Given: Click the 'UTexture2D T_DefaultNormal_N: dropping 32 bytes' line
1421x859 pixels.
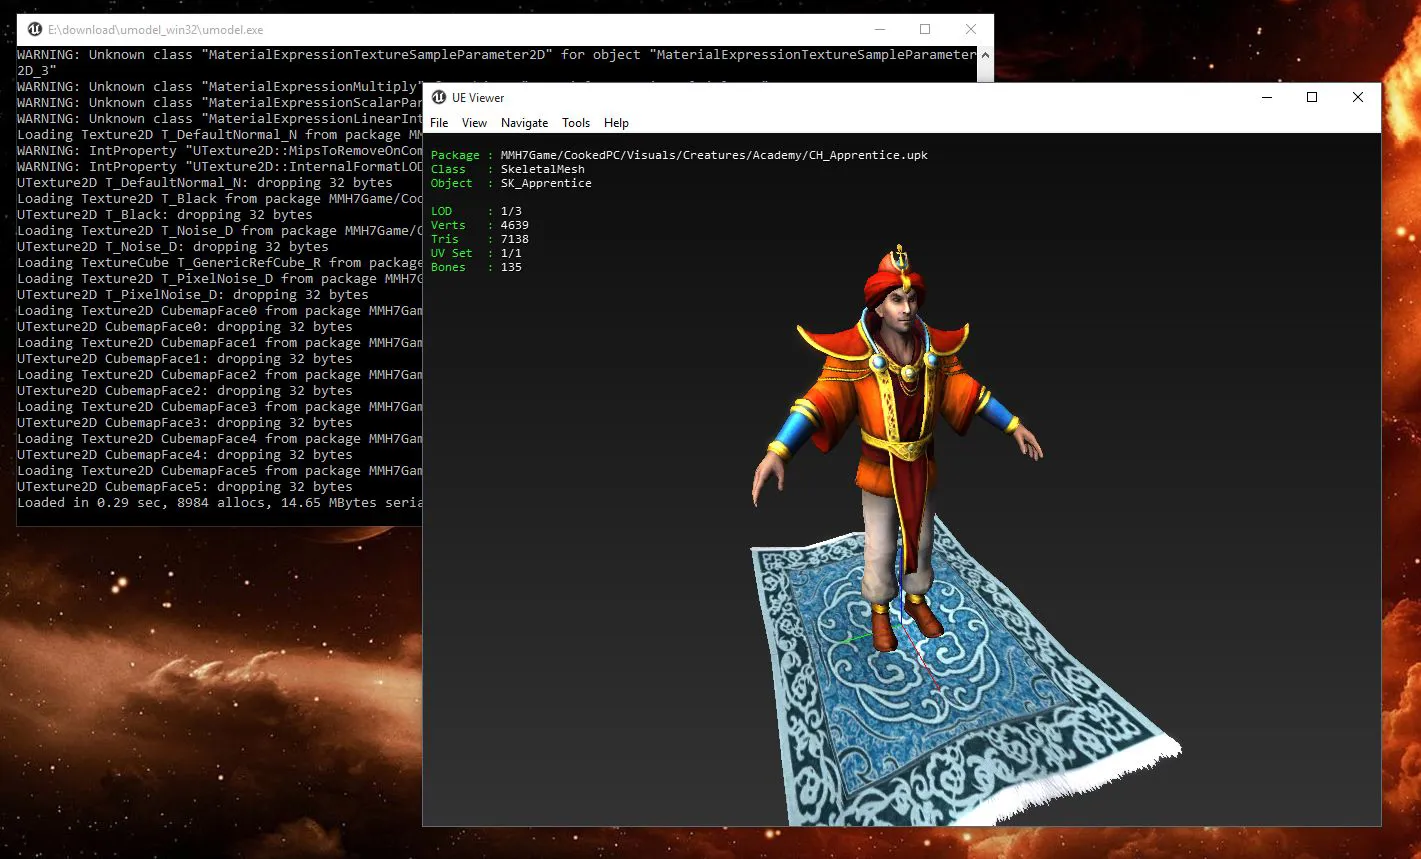Looking at the screenshot, I should click(x=205, y=183).
